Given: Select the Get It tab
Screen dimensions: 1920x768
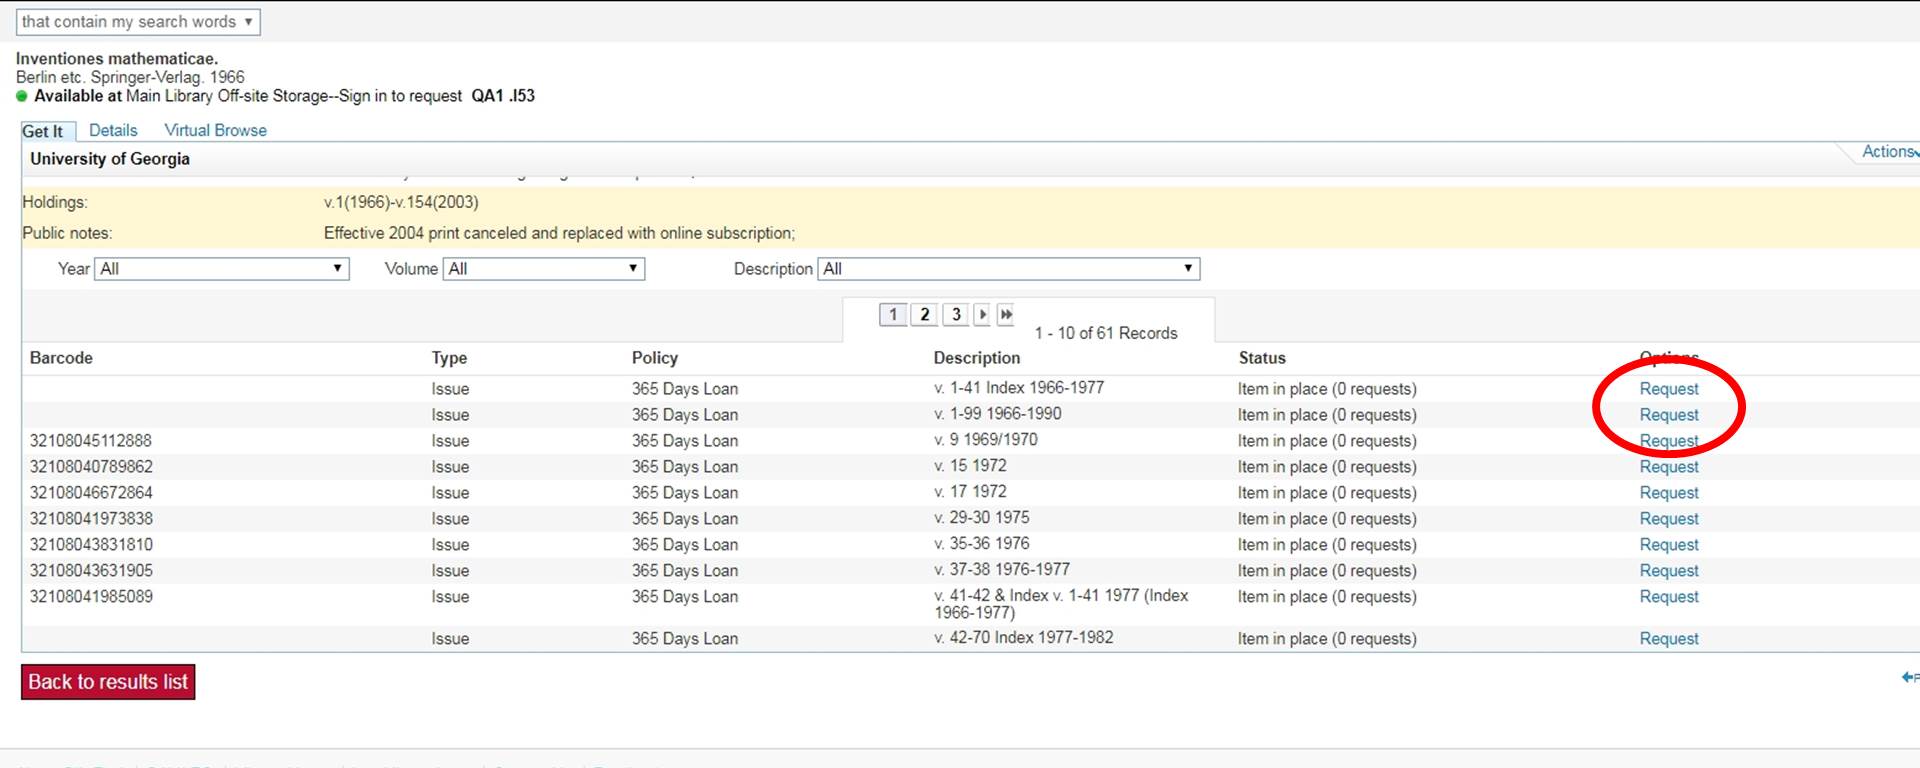Looking at the screenshot, I should [x=43, y=132].
